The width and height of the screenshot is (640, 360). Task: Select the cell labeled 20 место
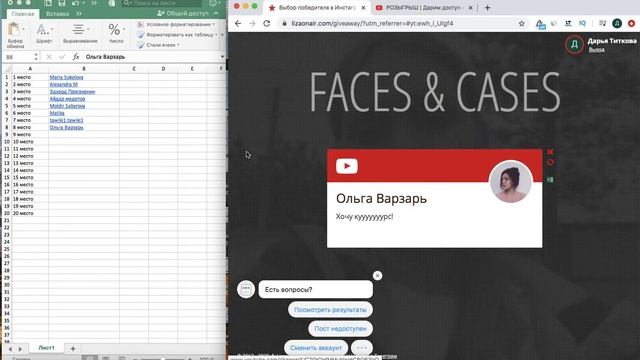point(30,213)
